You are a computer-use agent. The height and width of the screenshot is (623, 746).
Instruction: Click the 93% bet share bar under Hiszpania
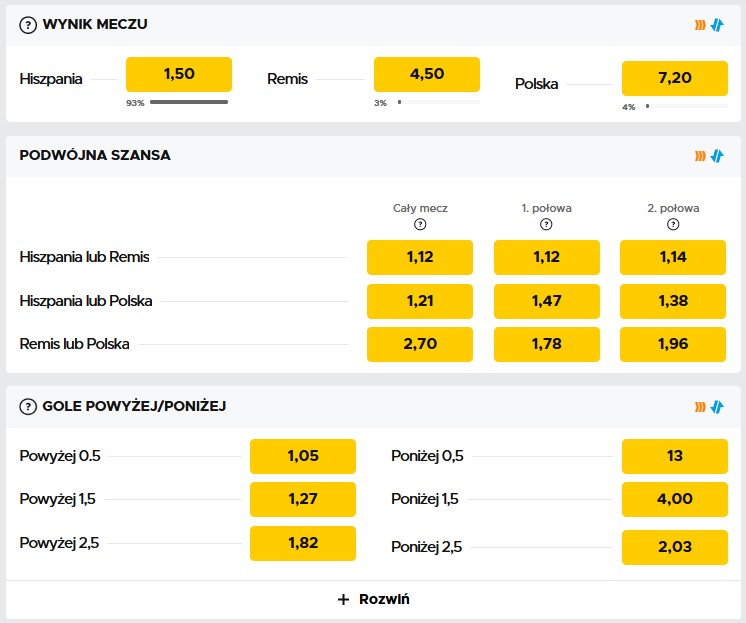(x=189, y=102)
